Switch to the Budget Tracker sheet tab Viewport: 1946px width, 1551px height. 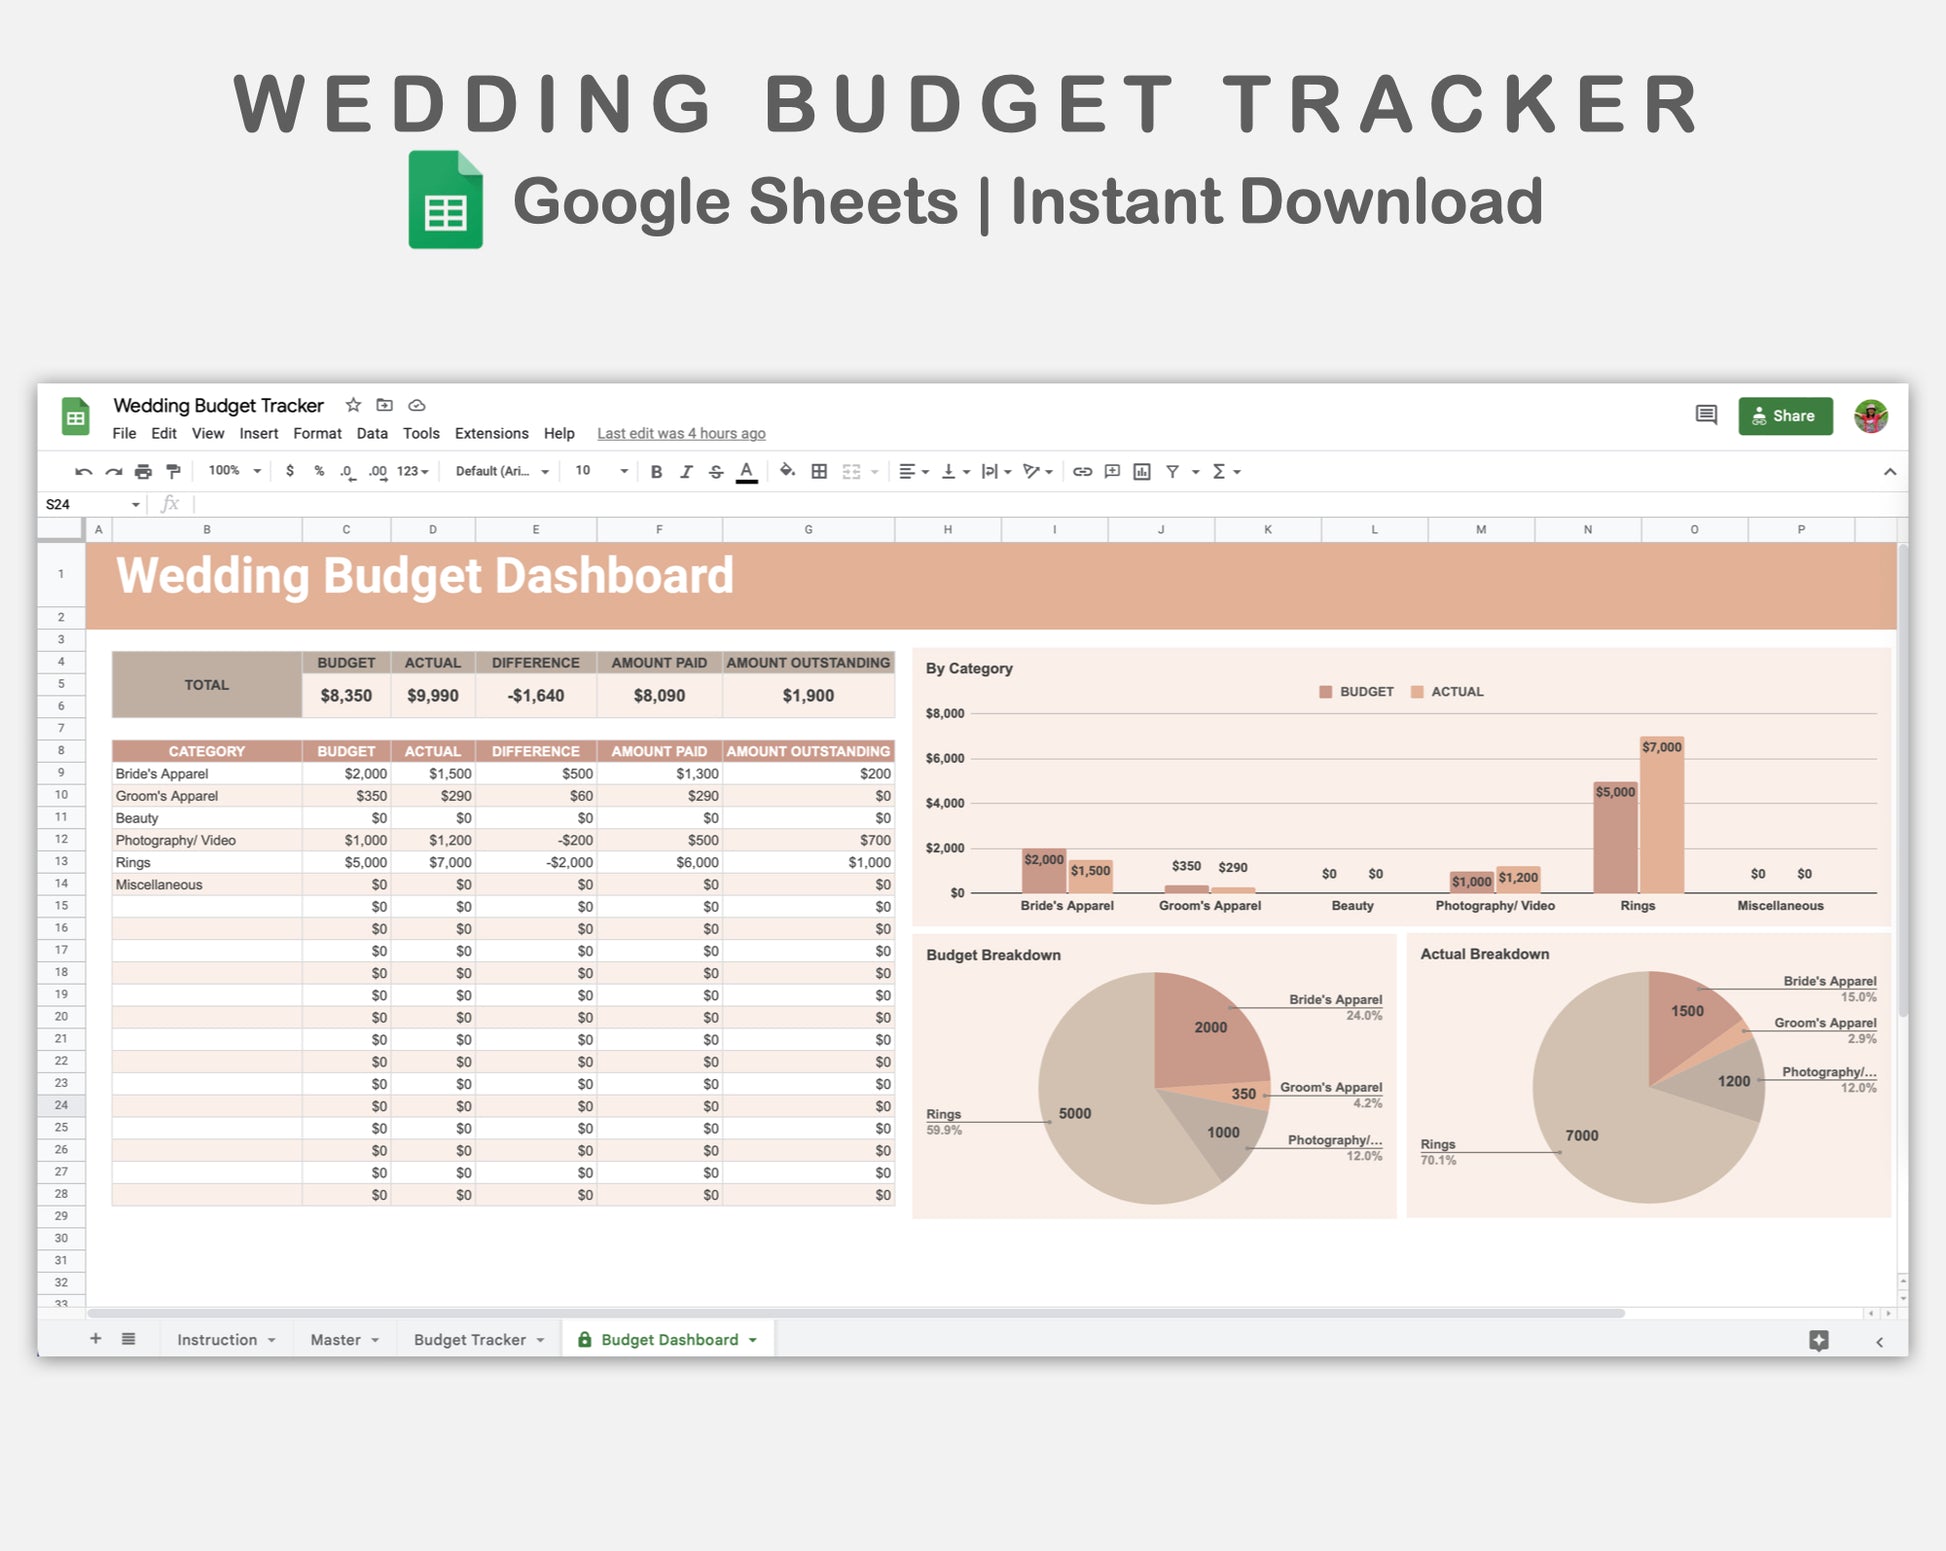click(469, 1339)
